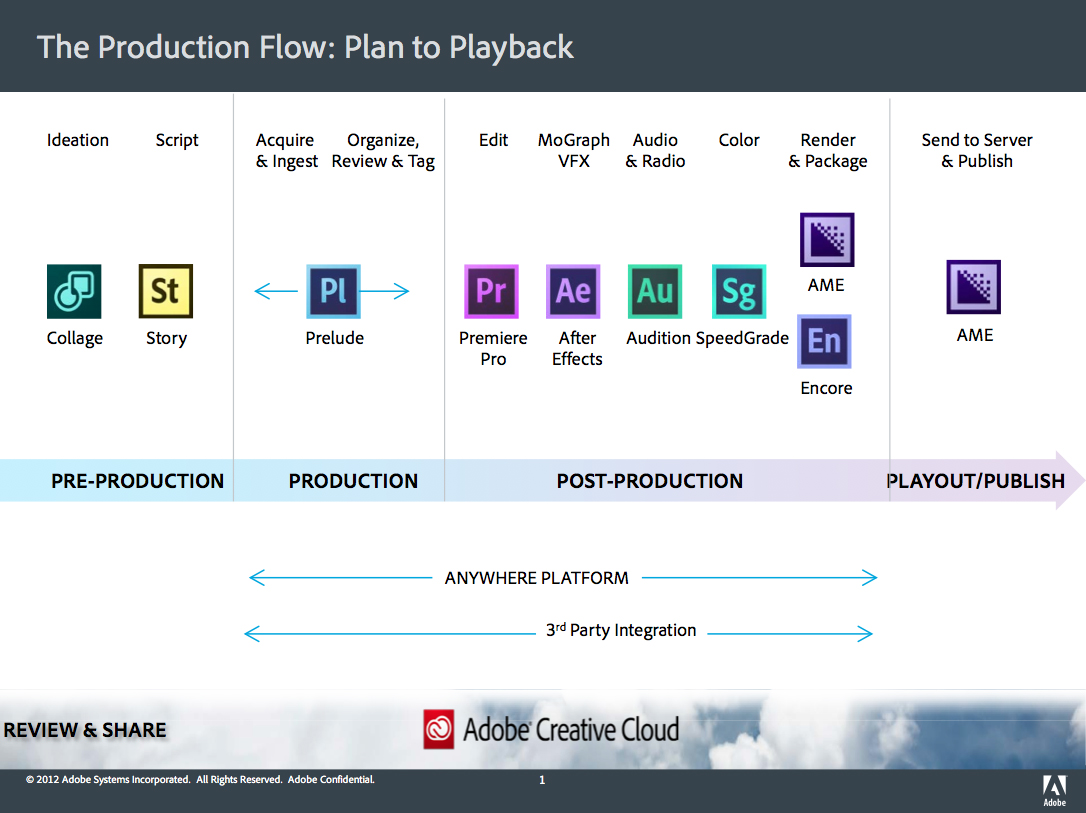The width and height of the screenshot is (1086, 813).
Task: Click the Prelude caption text
Action: [x=335, y=338]
